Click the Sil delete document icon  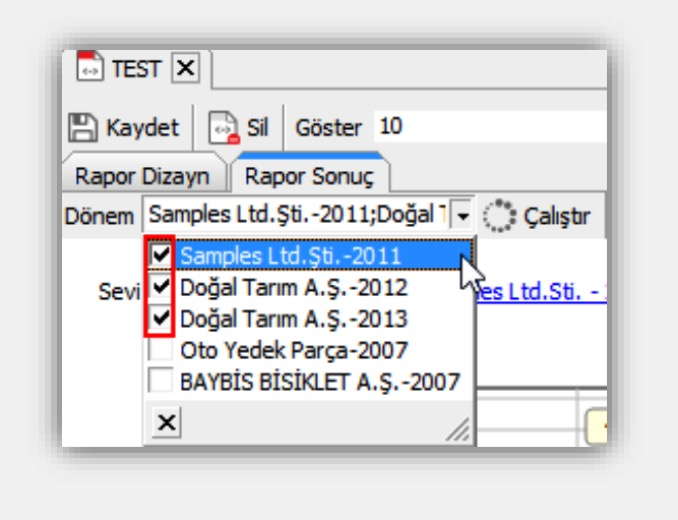coord(221,129)
